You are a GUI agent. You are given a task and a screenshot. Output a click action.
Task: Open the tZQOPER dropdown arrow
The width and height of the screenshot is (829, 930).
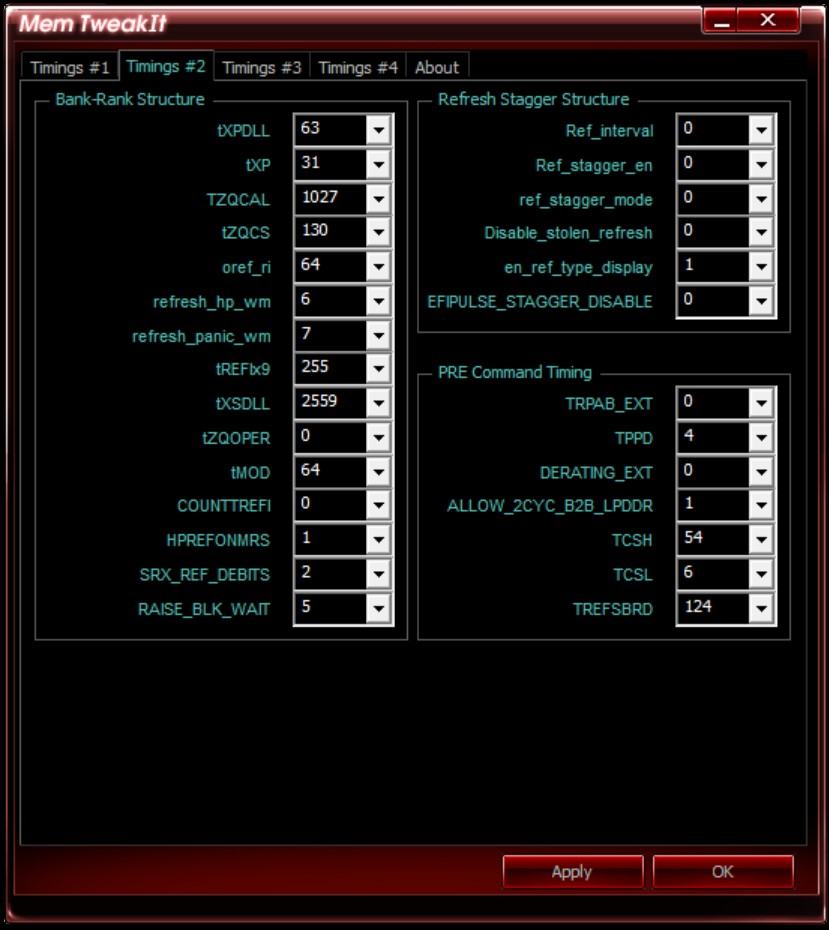(x=378, y=438)
